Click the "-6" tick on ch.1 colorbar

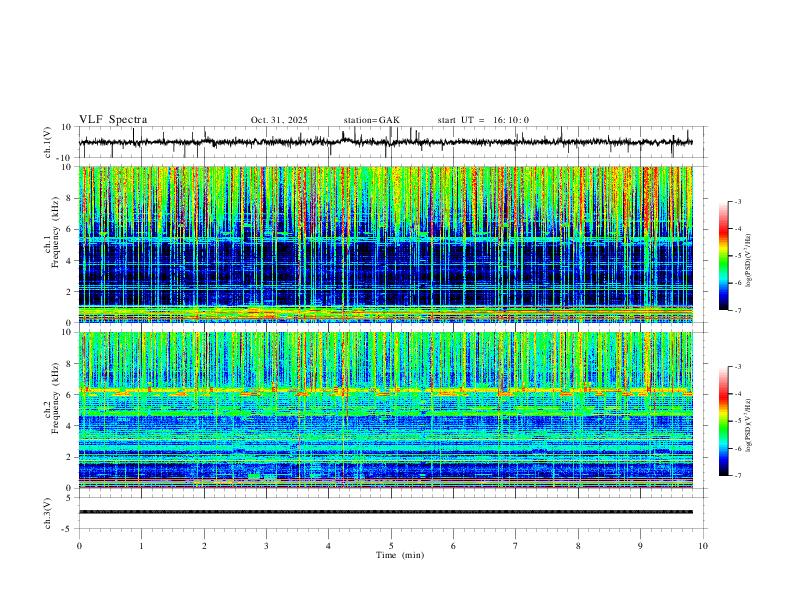coord(737,283)
